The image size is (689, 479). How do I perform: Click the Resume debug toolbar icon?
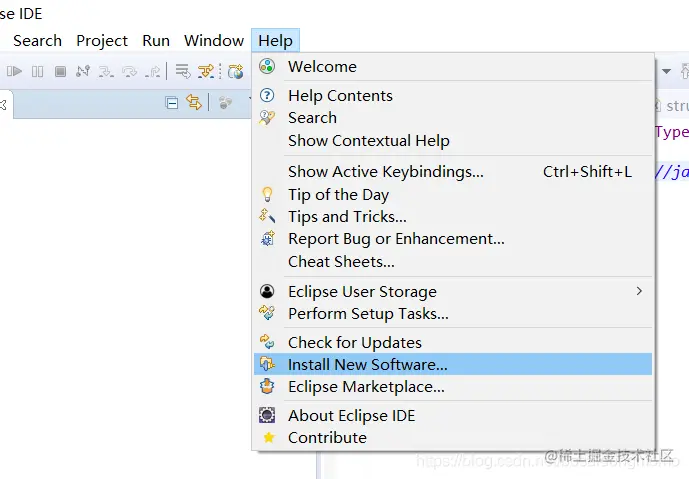pos(15,71)
